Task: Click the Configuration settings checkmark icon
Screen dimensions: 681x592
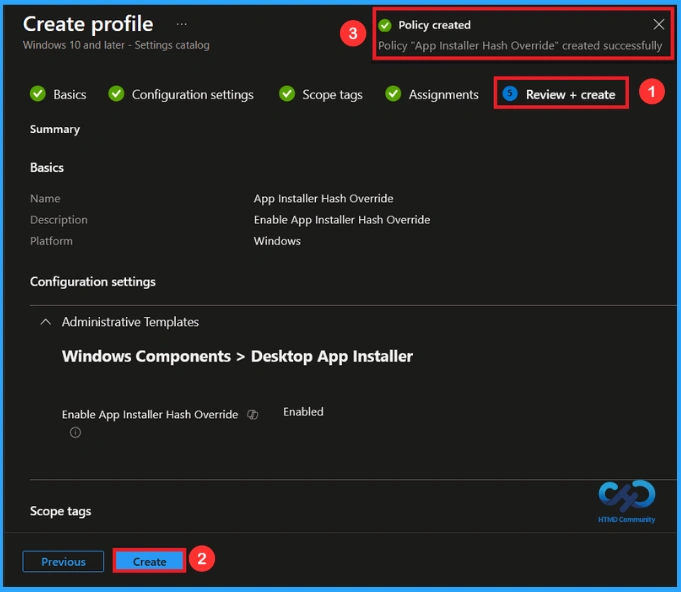Action: (x=116, y=93)
